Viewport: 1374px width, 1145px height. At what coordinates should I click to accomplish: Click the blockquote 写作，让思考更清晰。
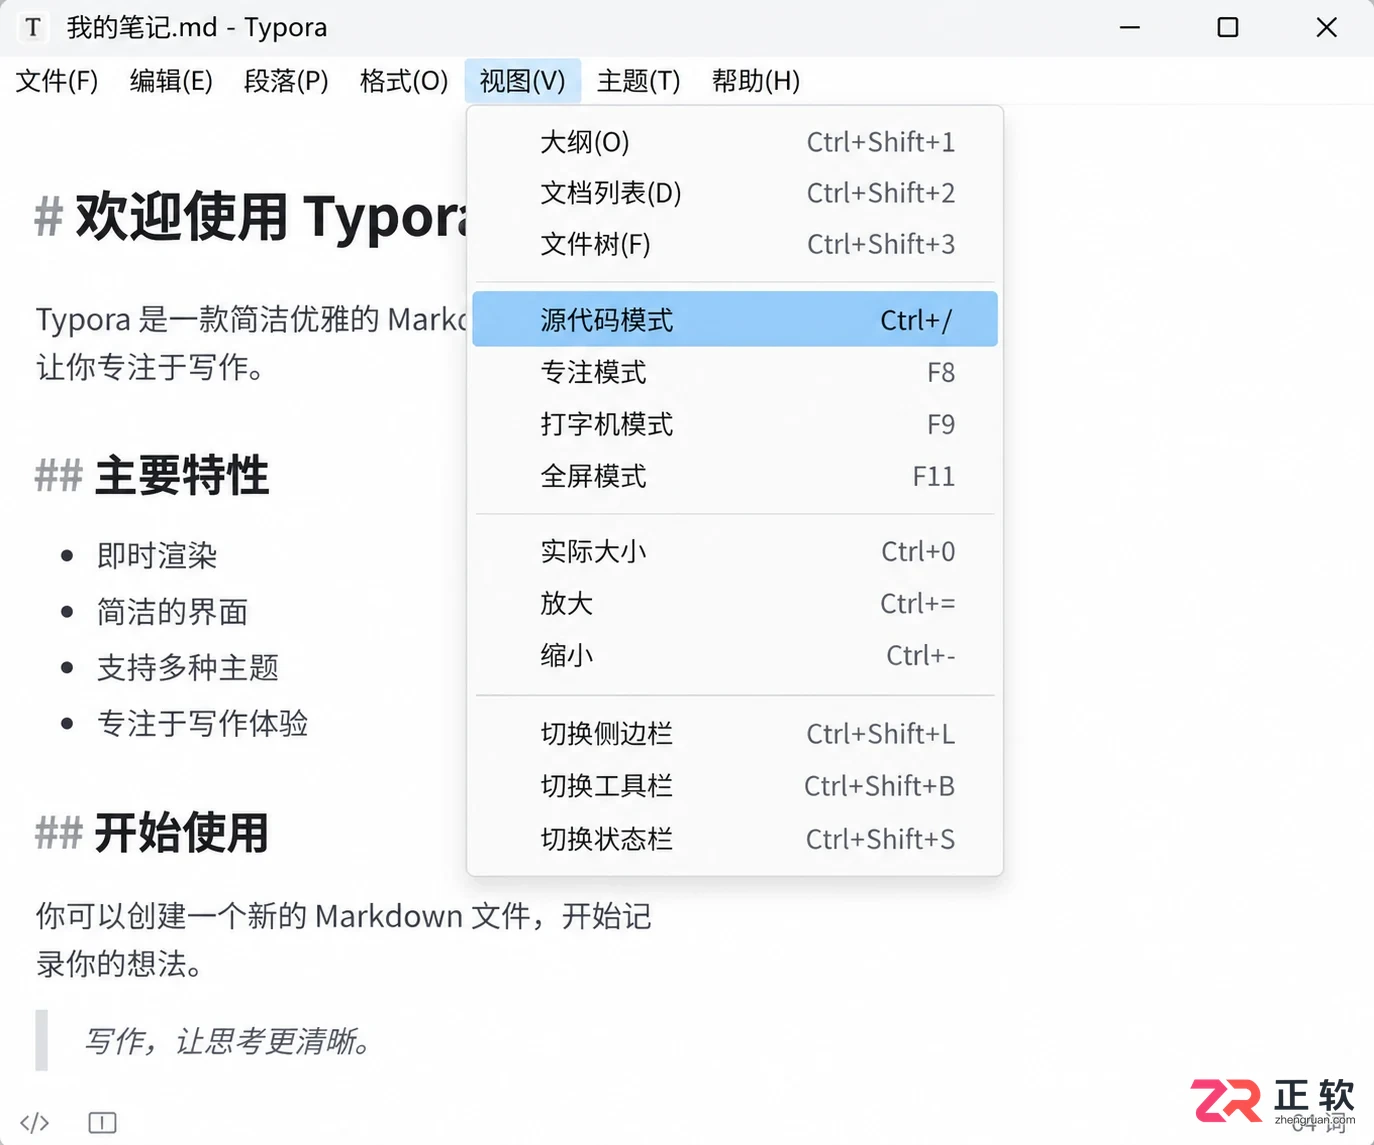[228, 1041]
